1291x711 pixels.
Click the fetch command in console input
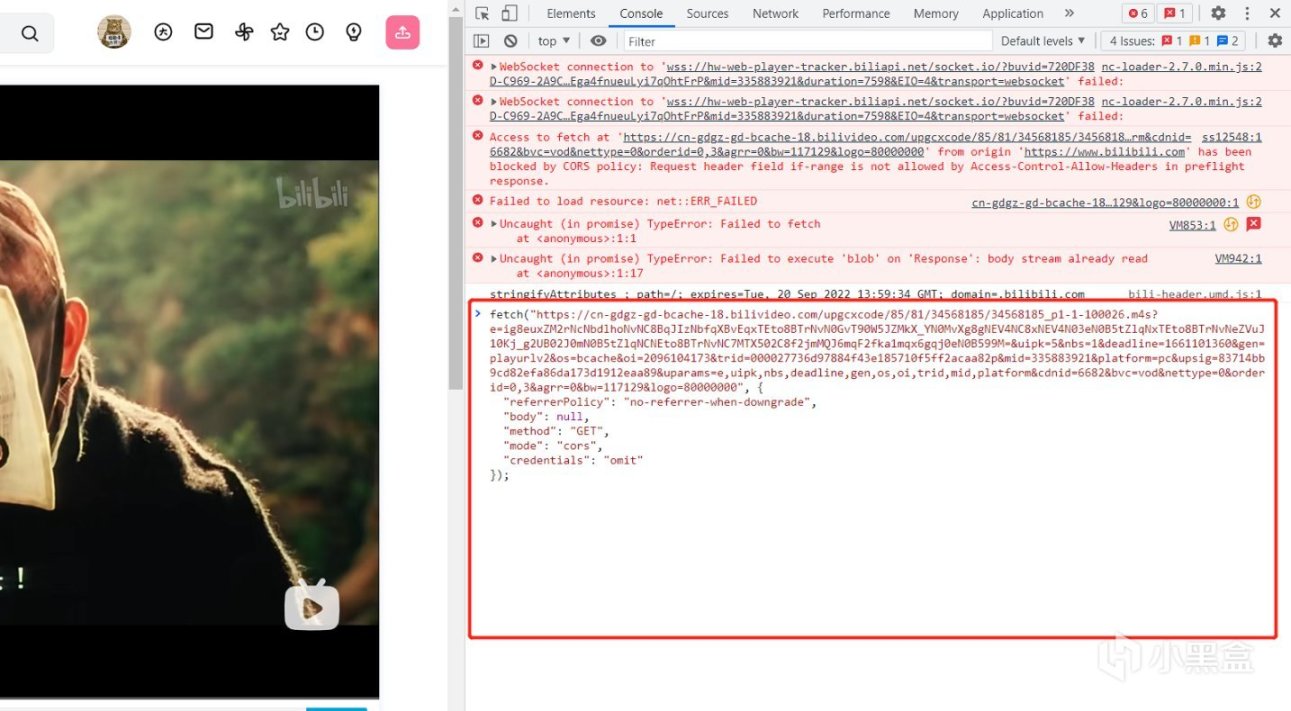coord(876,394)
